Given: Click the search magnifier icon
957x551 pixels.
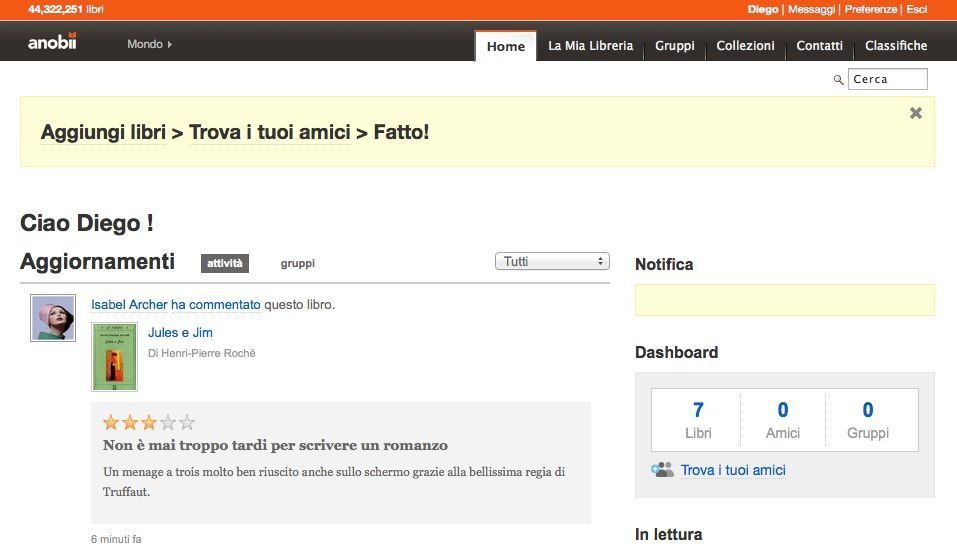Looking at the screenshot, I should pyautogui.click(x=839, y=80).
